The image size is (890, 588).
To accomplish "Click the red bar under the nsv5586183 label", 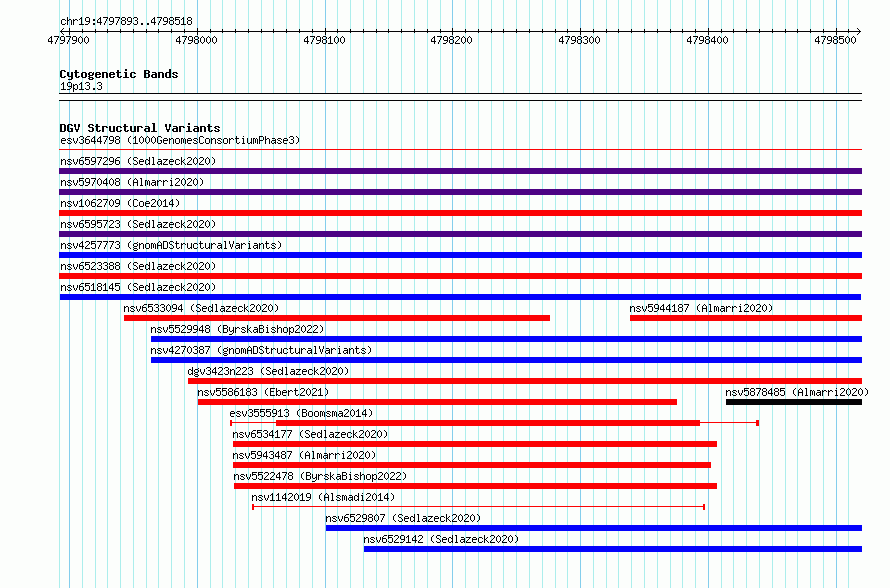I will click(437, 402).
